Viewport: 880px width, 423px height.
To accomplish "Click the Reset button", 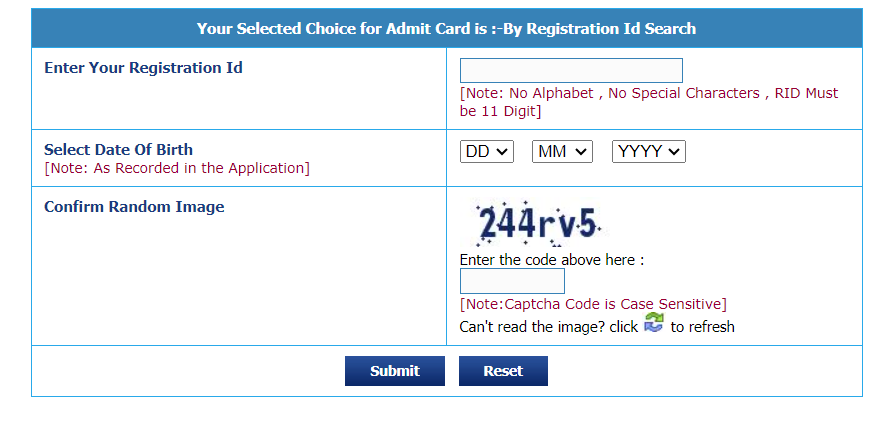I will coord(503,371).
